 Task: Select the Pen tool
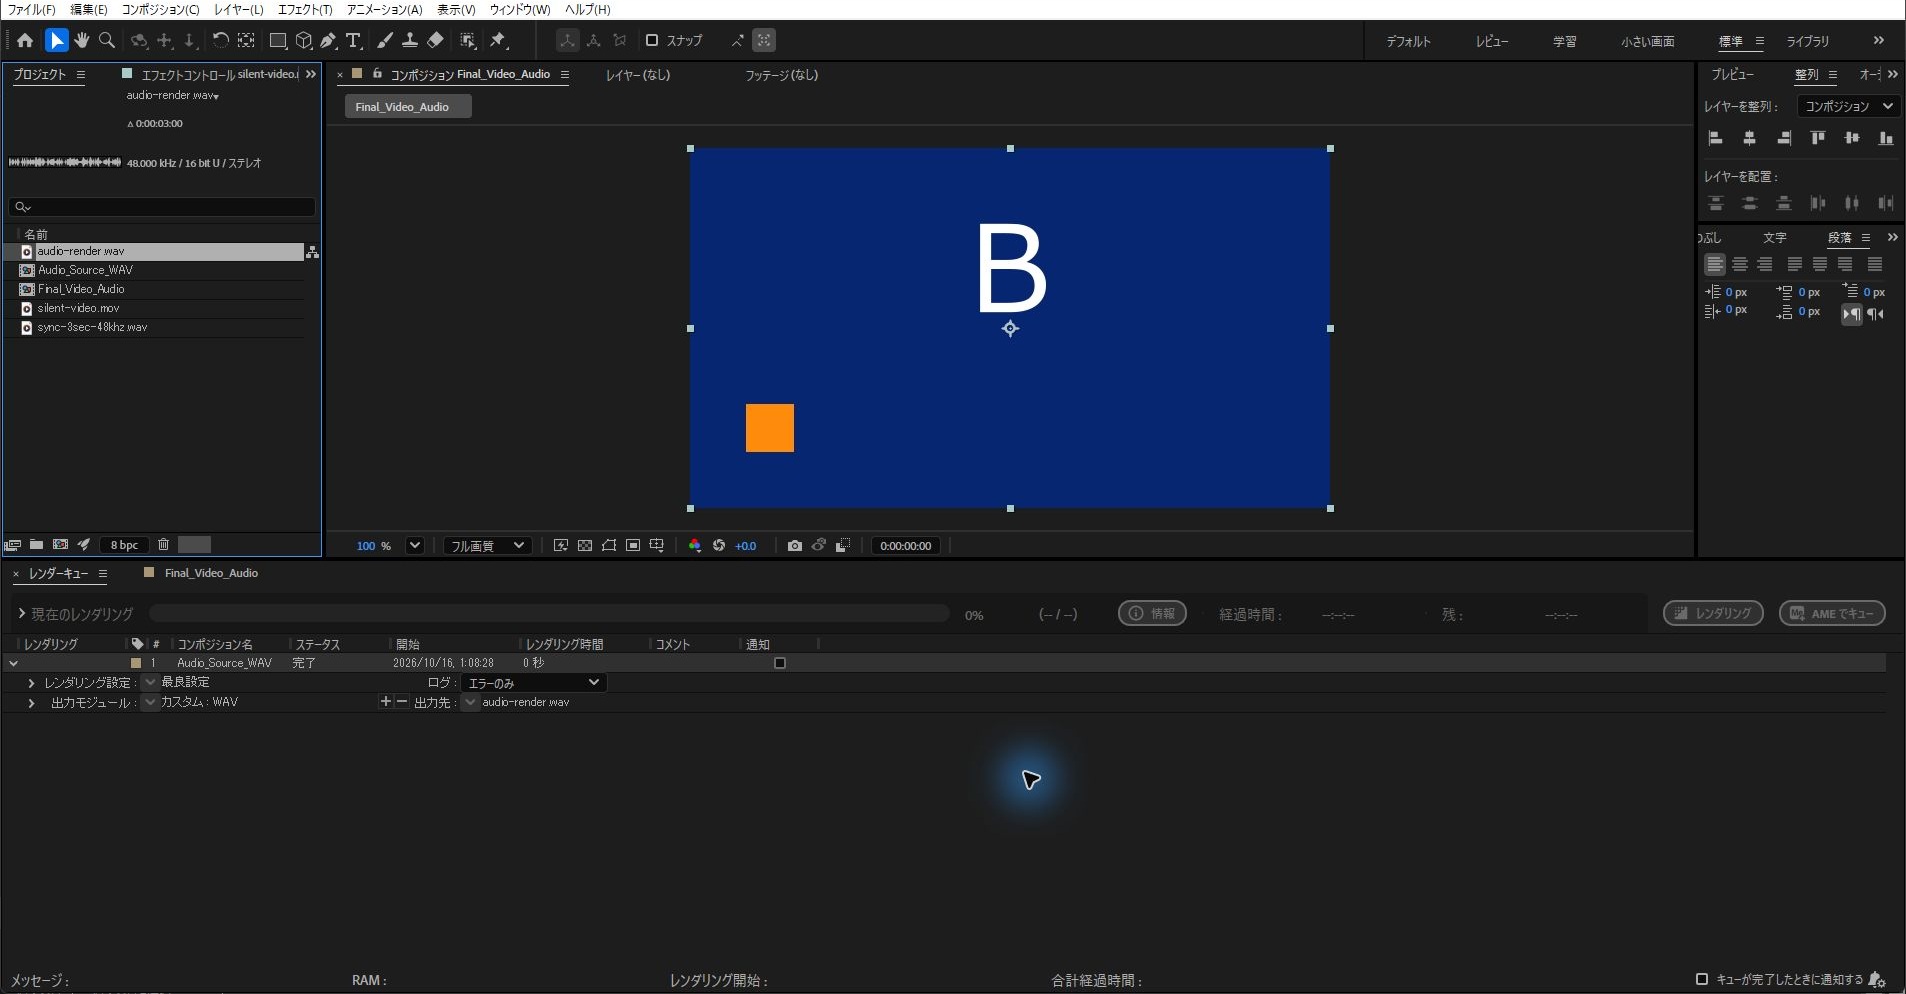(328, 41)
